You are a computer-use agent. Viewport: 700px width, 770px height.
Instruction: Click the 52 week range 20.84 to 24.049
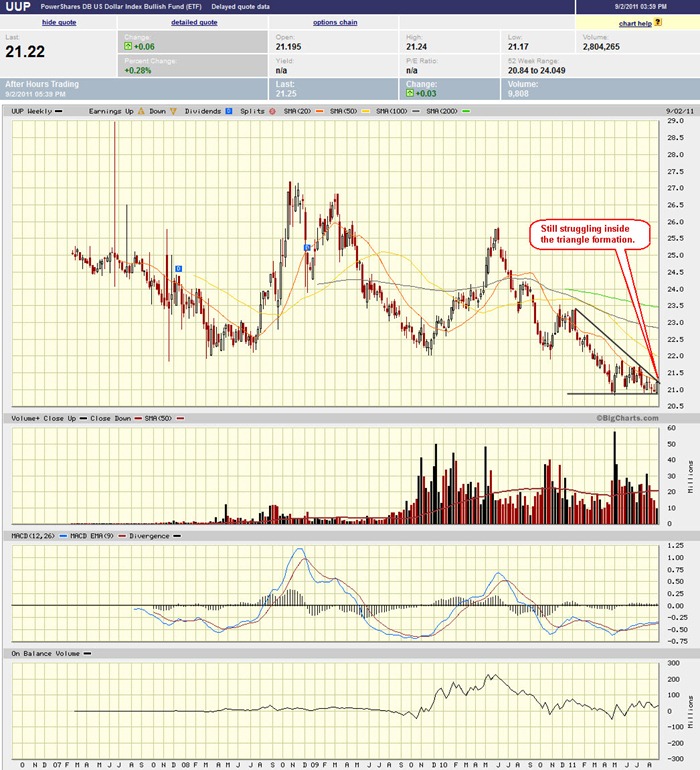click(x=536, y=70)
